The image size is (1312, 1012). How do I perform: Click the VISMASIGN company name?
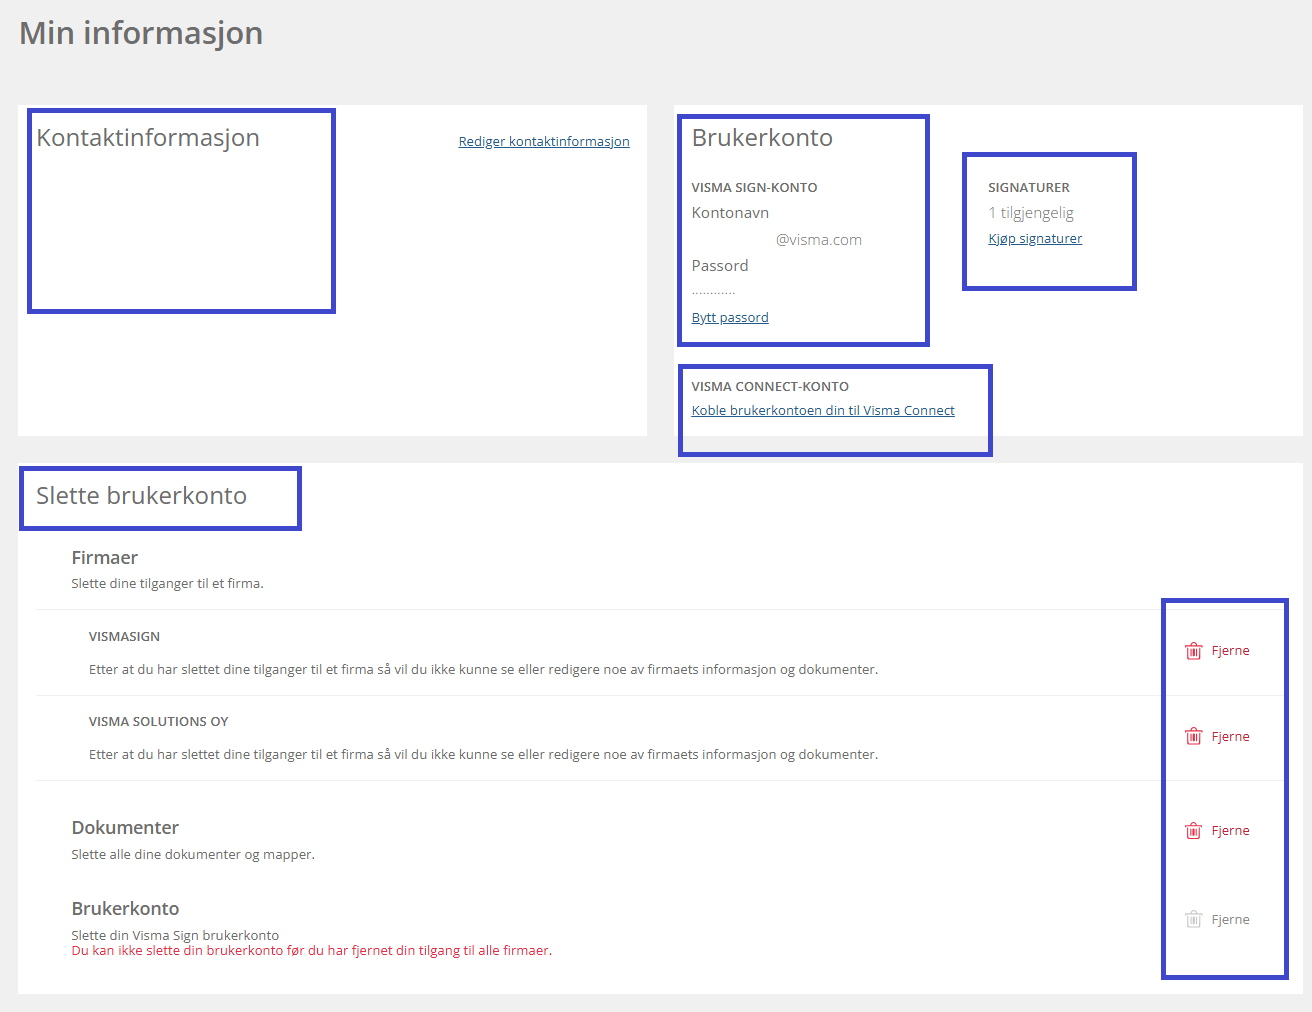pyautogui.click(x=124, y=637)
